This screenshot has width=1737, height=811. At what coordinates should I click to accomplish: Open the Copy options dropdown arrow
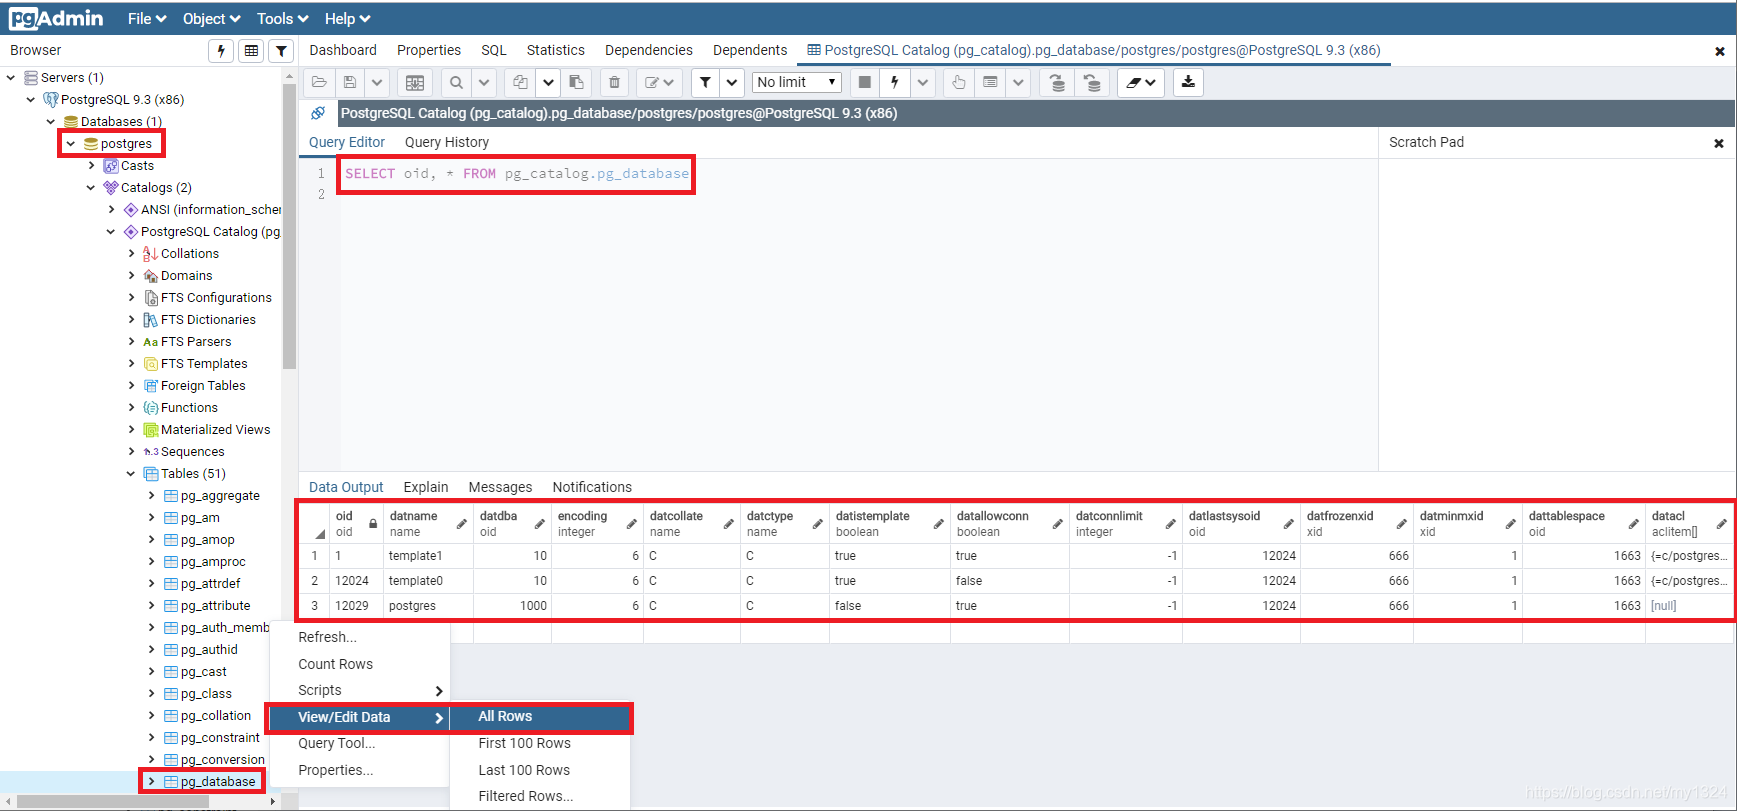tap(548, 82)
